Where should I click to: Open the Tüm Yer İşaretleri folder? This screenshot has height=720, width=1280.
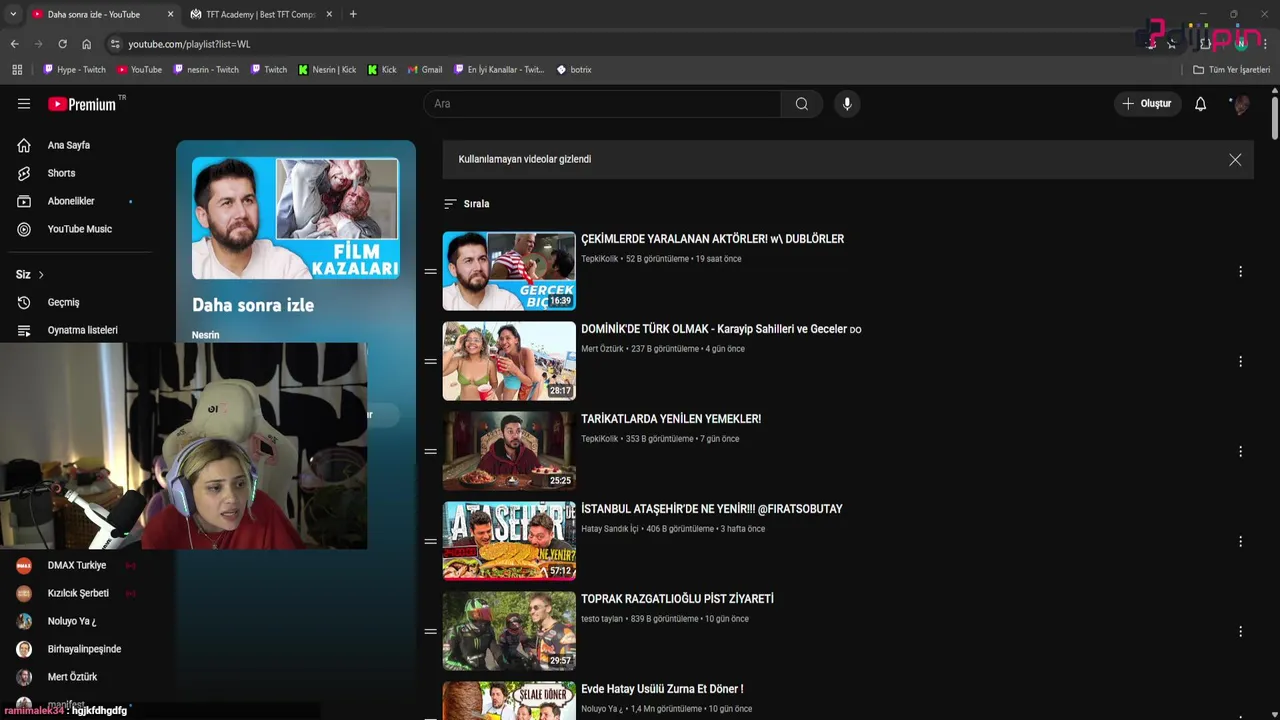(x=1232, y=70)
